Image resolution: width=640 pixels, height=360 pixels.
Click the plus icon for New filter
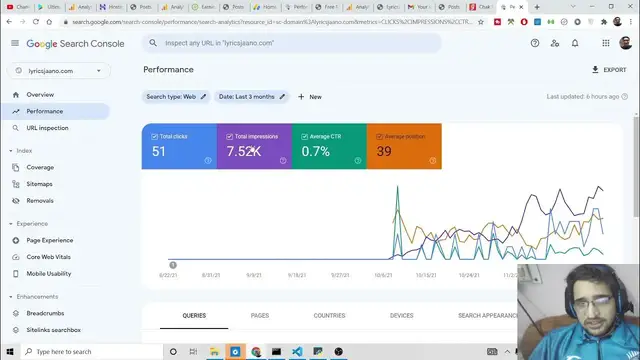point(301,97)
